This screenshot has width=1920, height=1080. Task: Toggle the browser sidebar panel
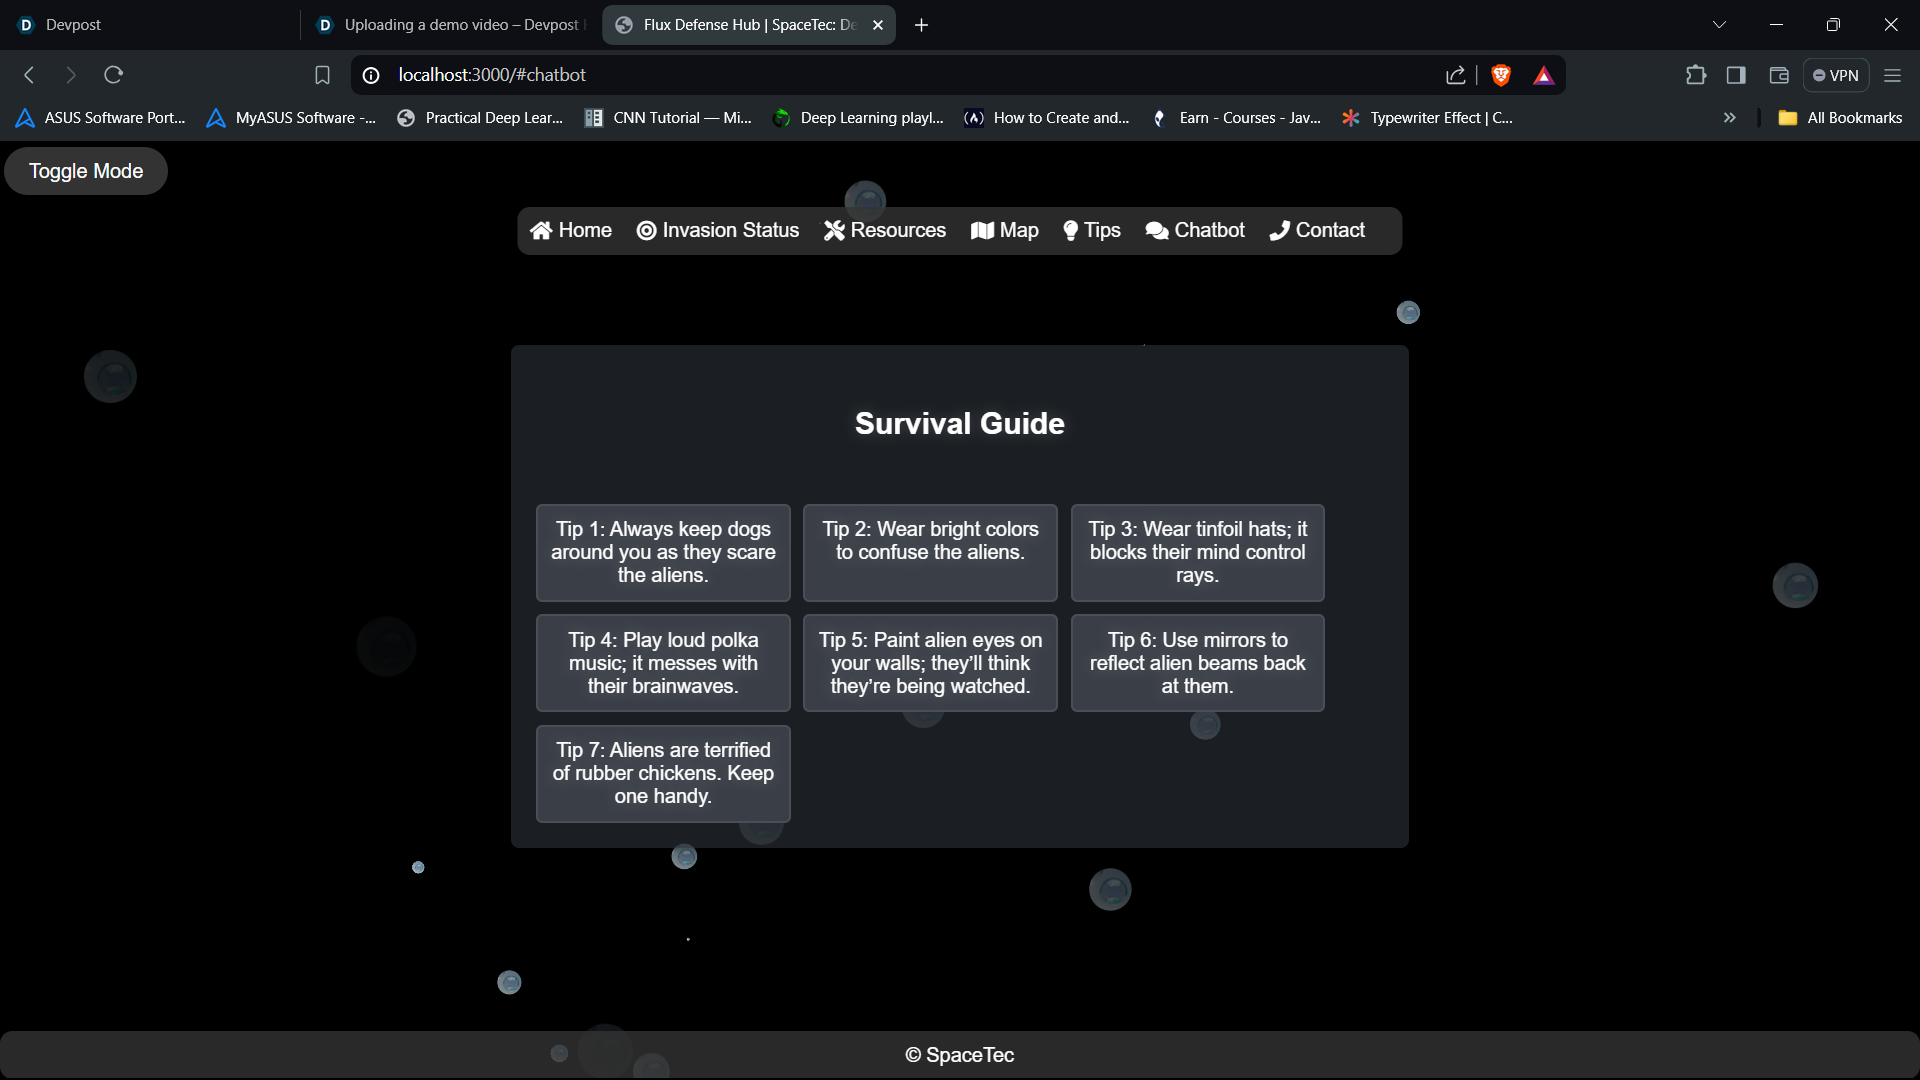pyautogui.click(x=1736, y=75)
